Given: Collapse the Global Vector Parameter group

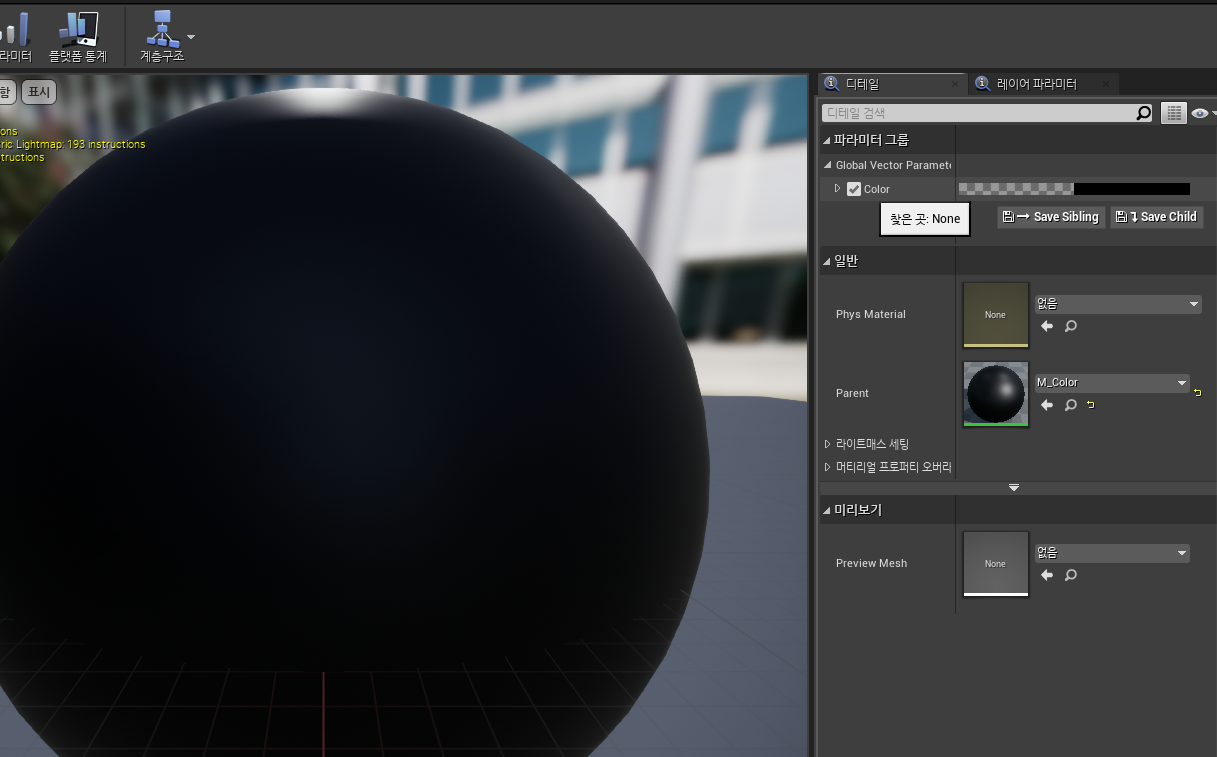Looking at the screenshot, I should click(x=827, y=165).
